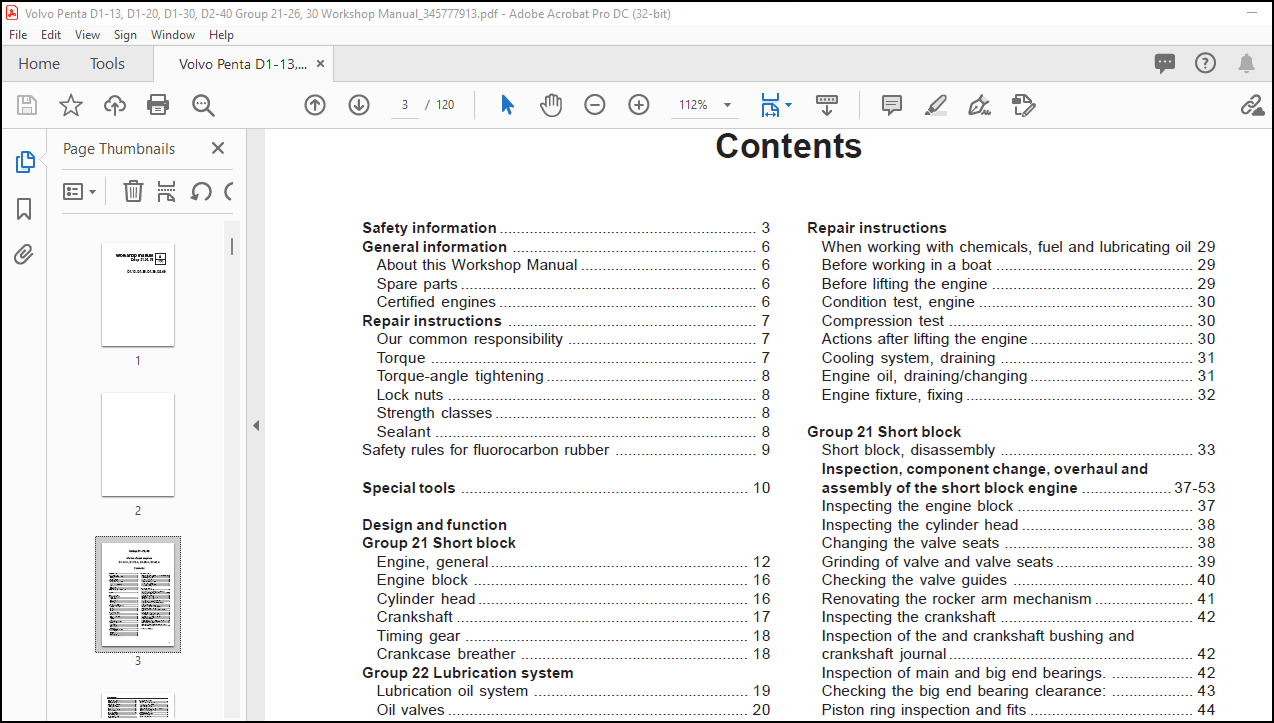Click the fit page scrolling mode icon
The height and width of the screenshot is (723, 1274).
pos(770,105)
